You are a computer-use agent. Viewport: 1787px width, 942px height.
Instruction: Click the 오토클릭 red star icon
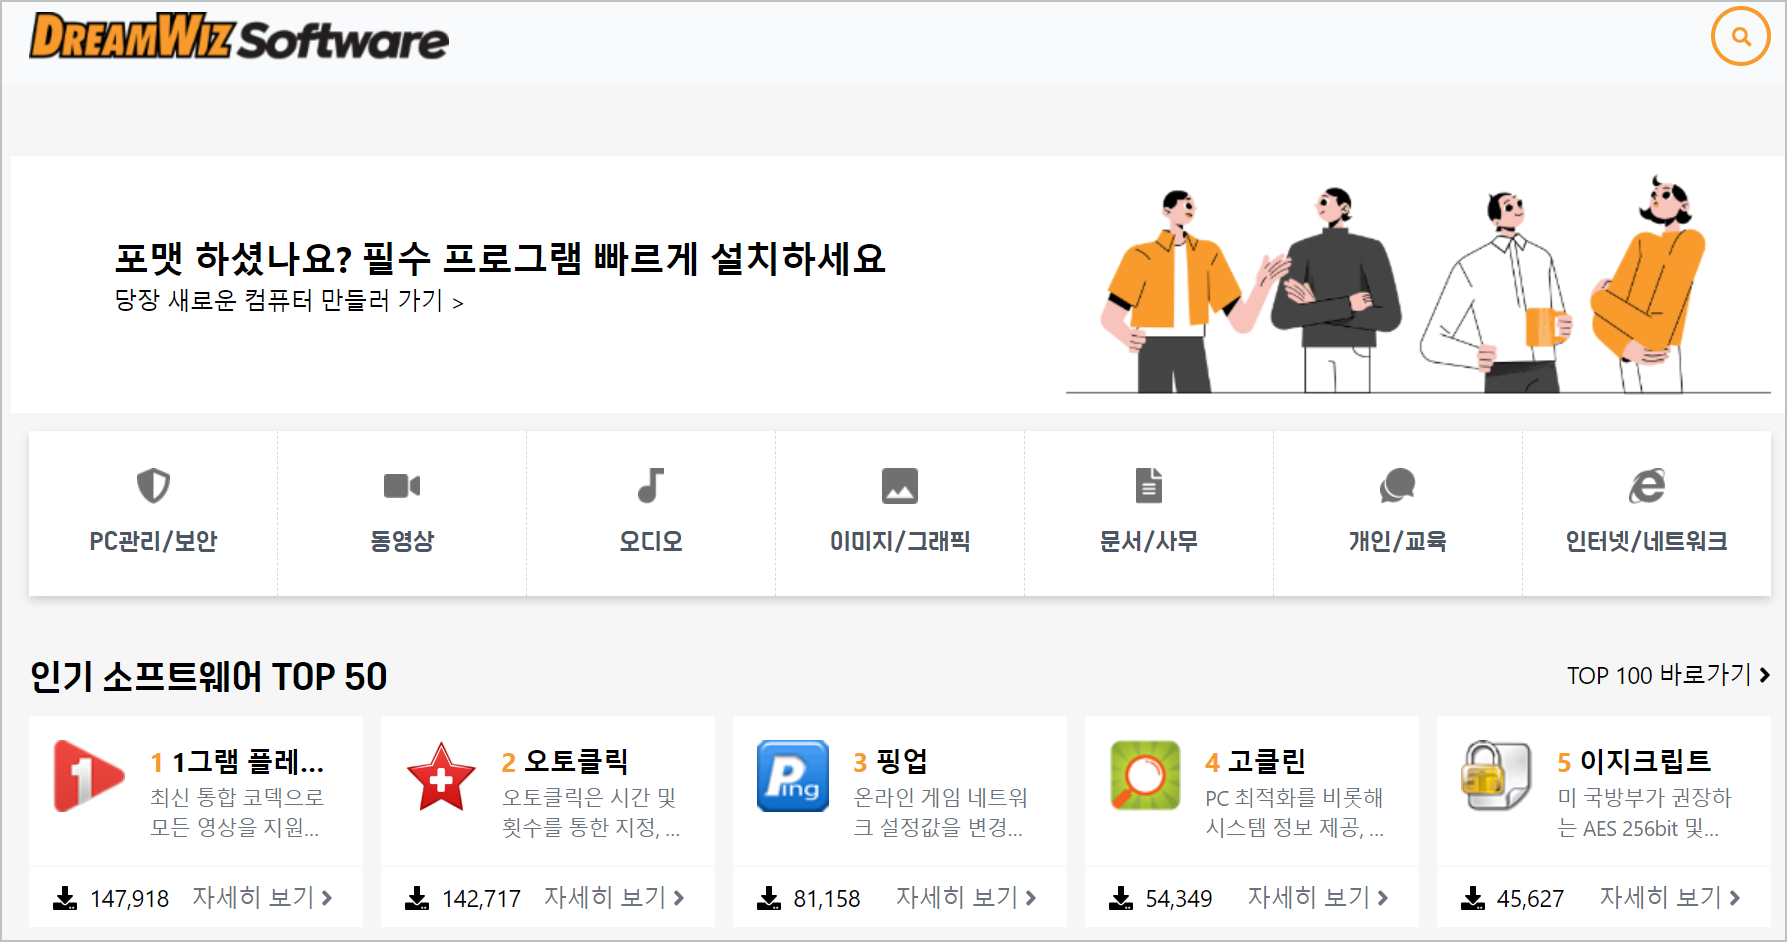point(441,776)
